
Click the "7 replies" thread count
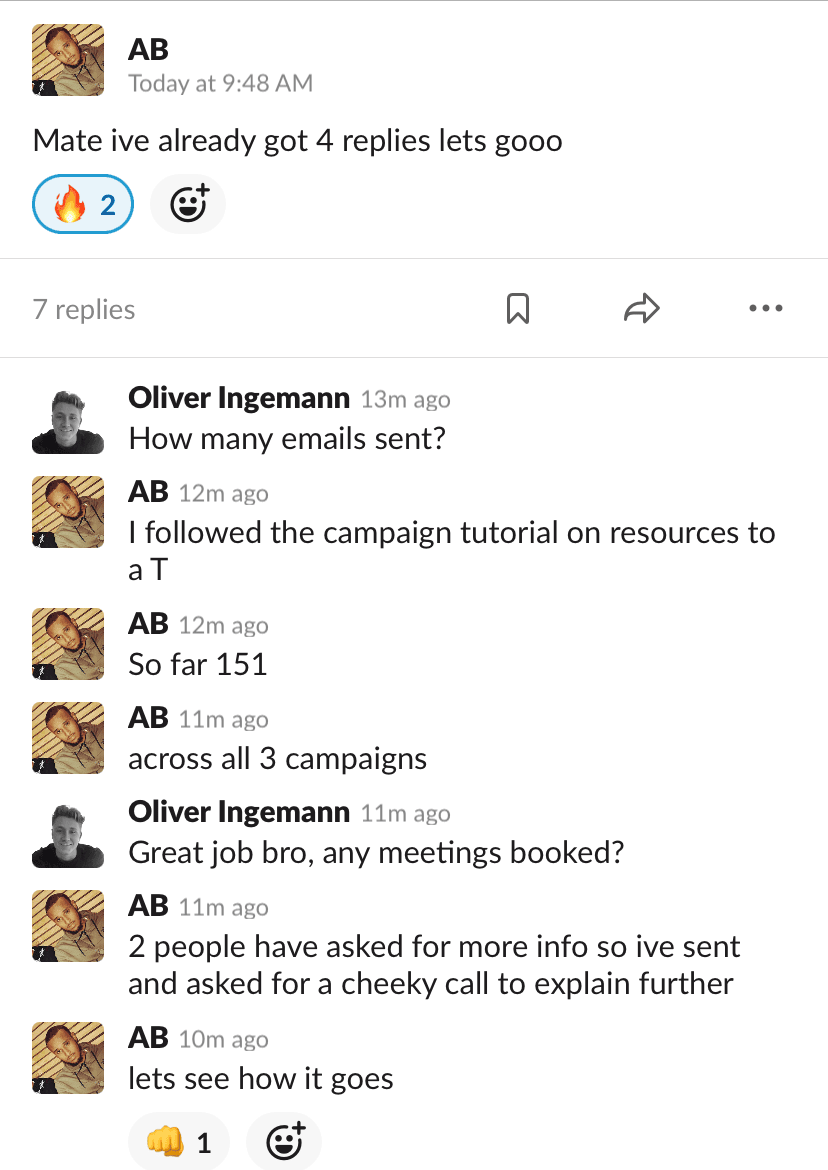point(84,310)
